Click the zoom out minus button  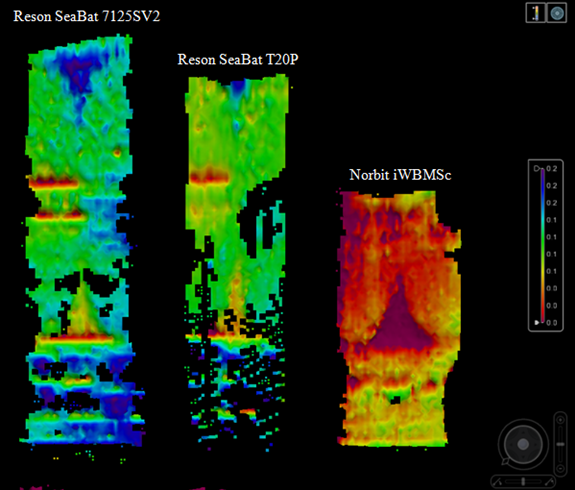[560, 468]
